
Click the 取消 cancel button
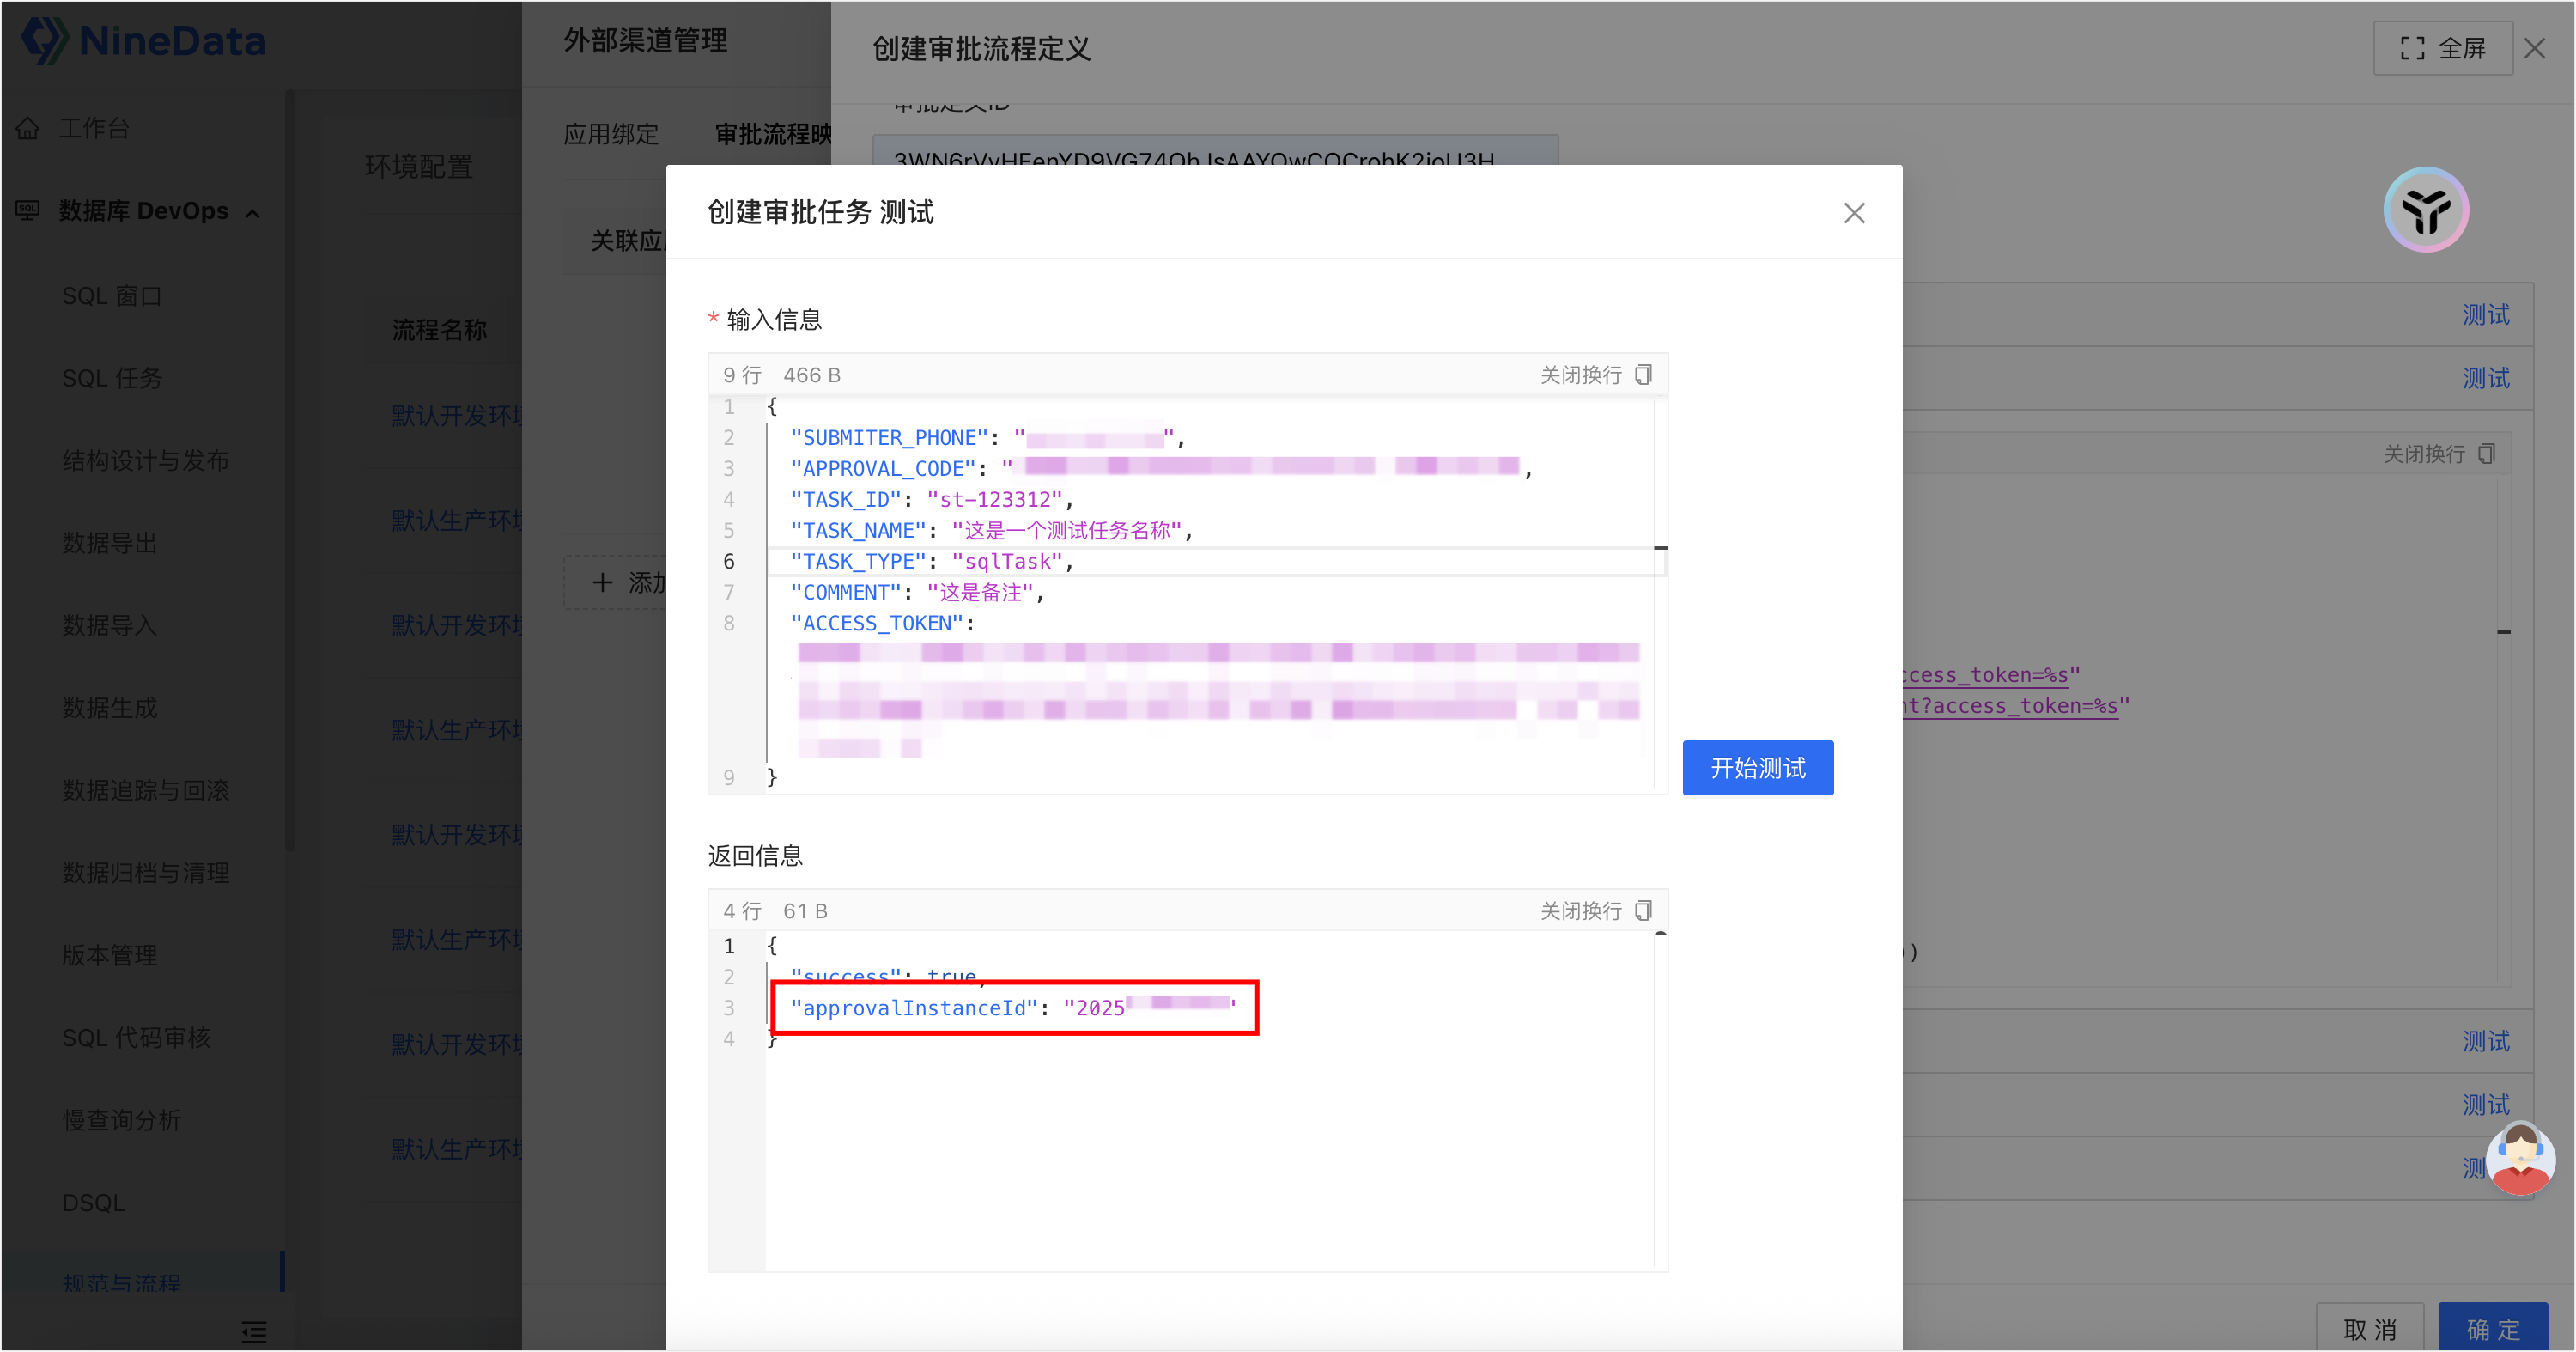2369,1329
